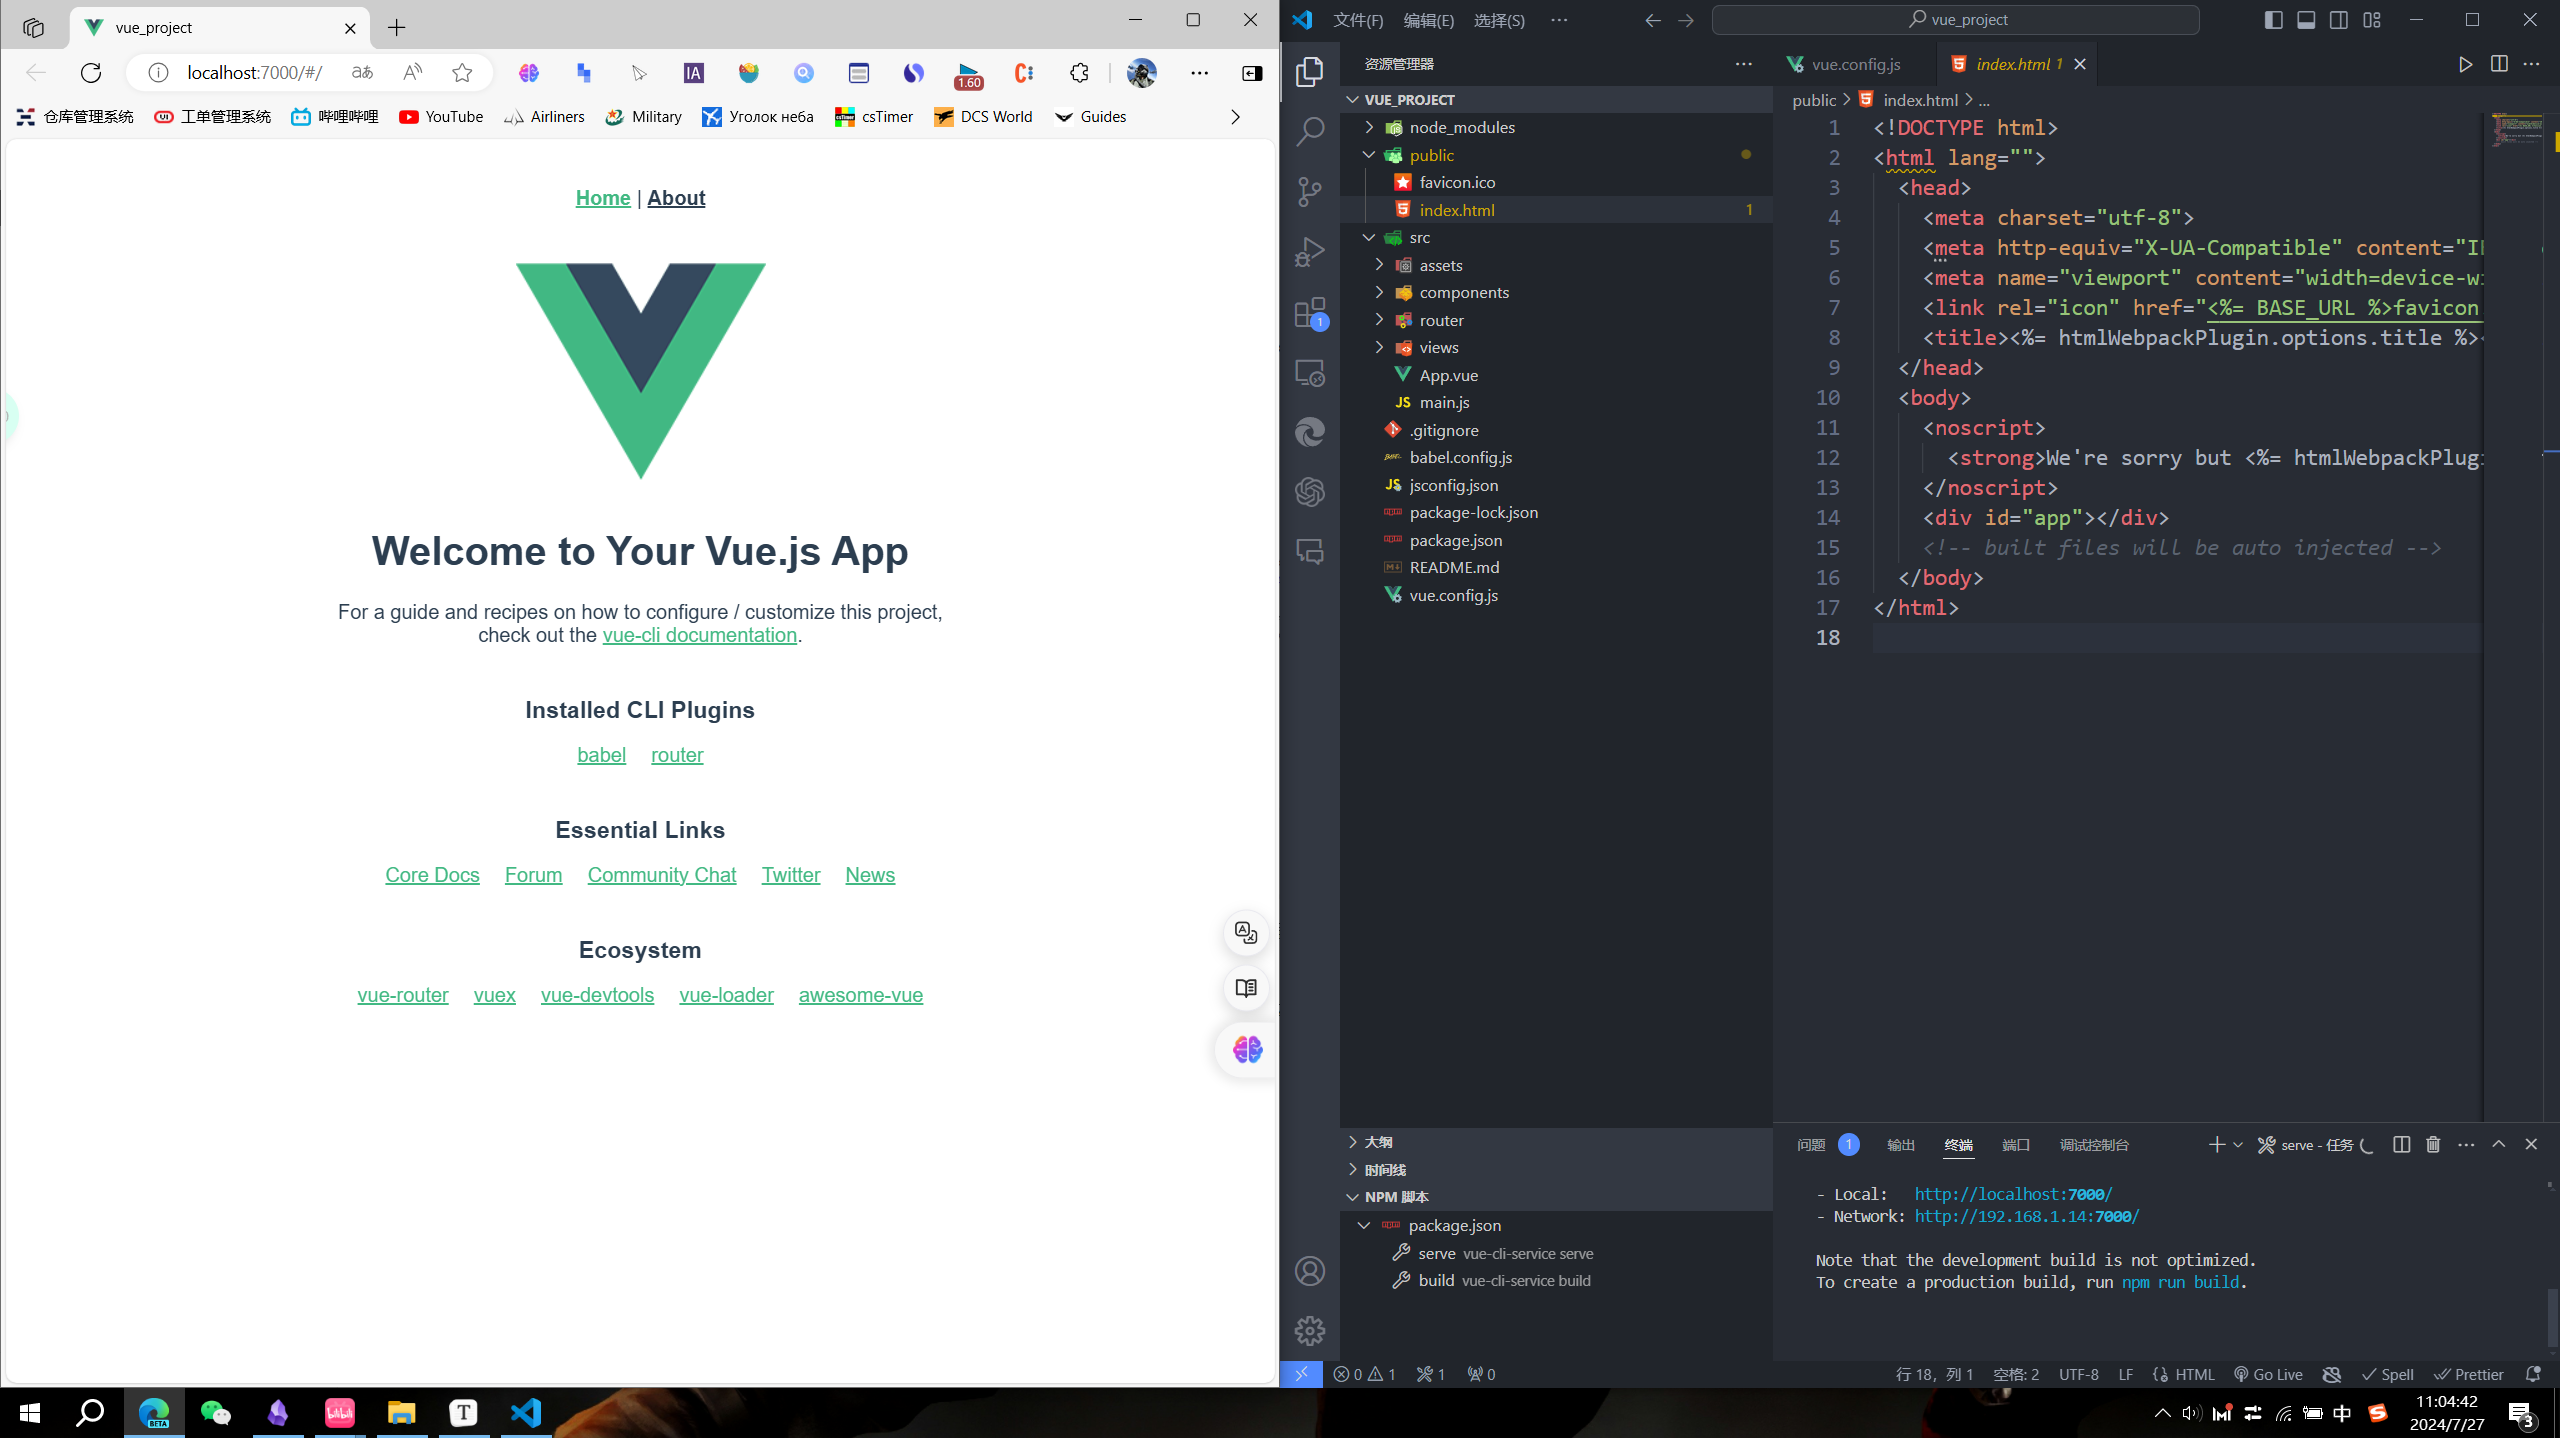Click the Read aloud icon in address bar

[412, 73]
